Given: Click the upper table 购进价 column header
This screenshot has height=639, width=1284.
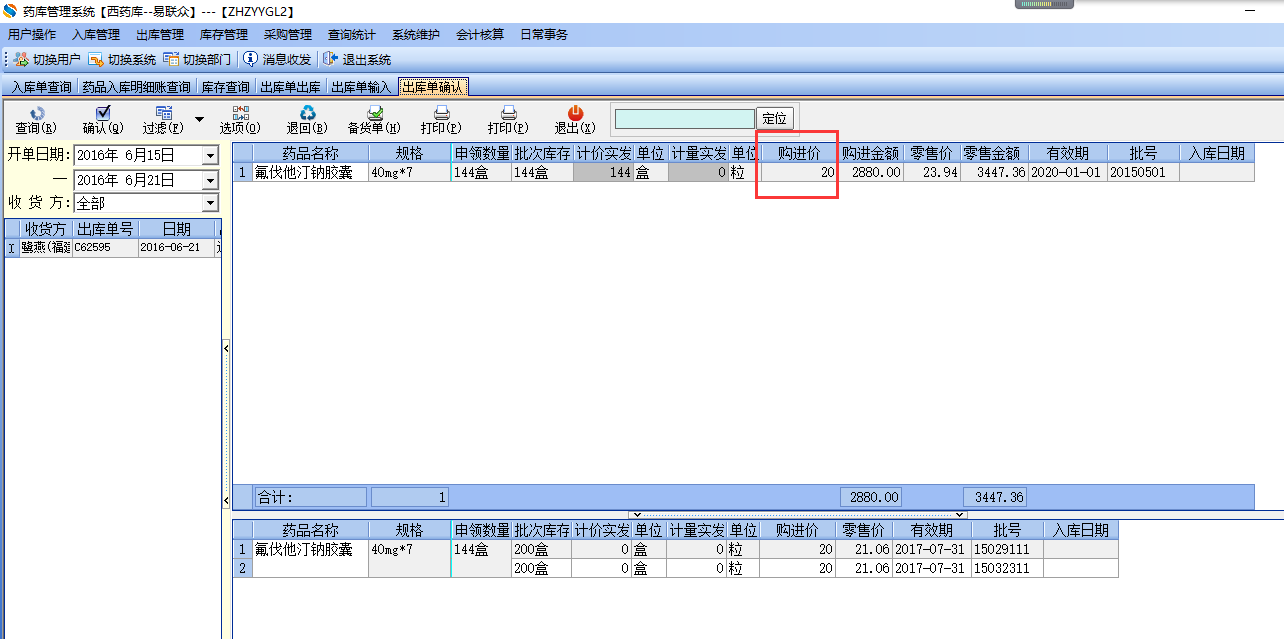Looking at the screenshot, I should click(x=798, y=153).
